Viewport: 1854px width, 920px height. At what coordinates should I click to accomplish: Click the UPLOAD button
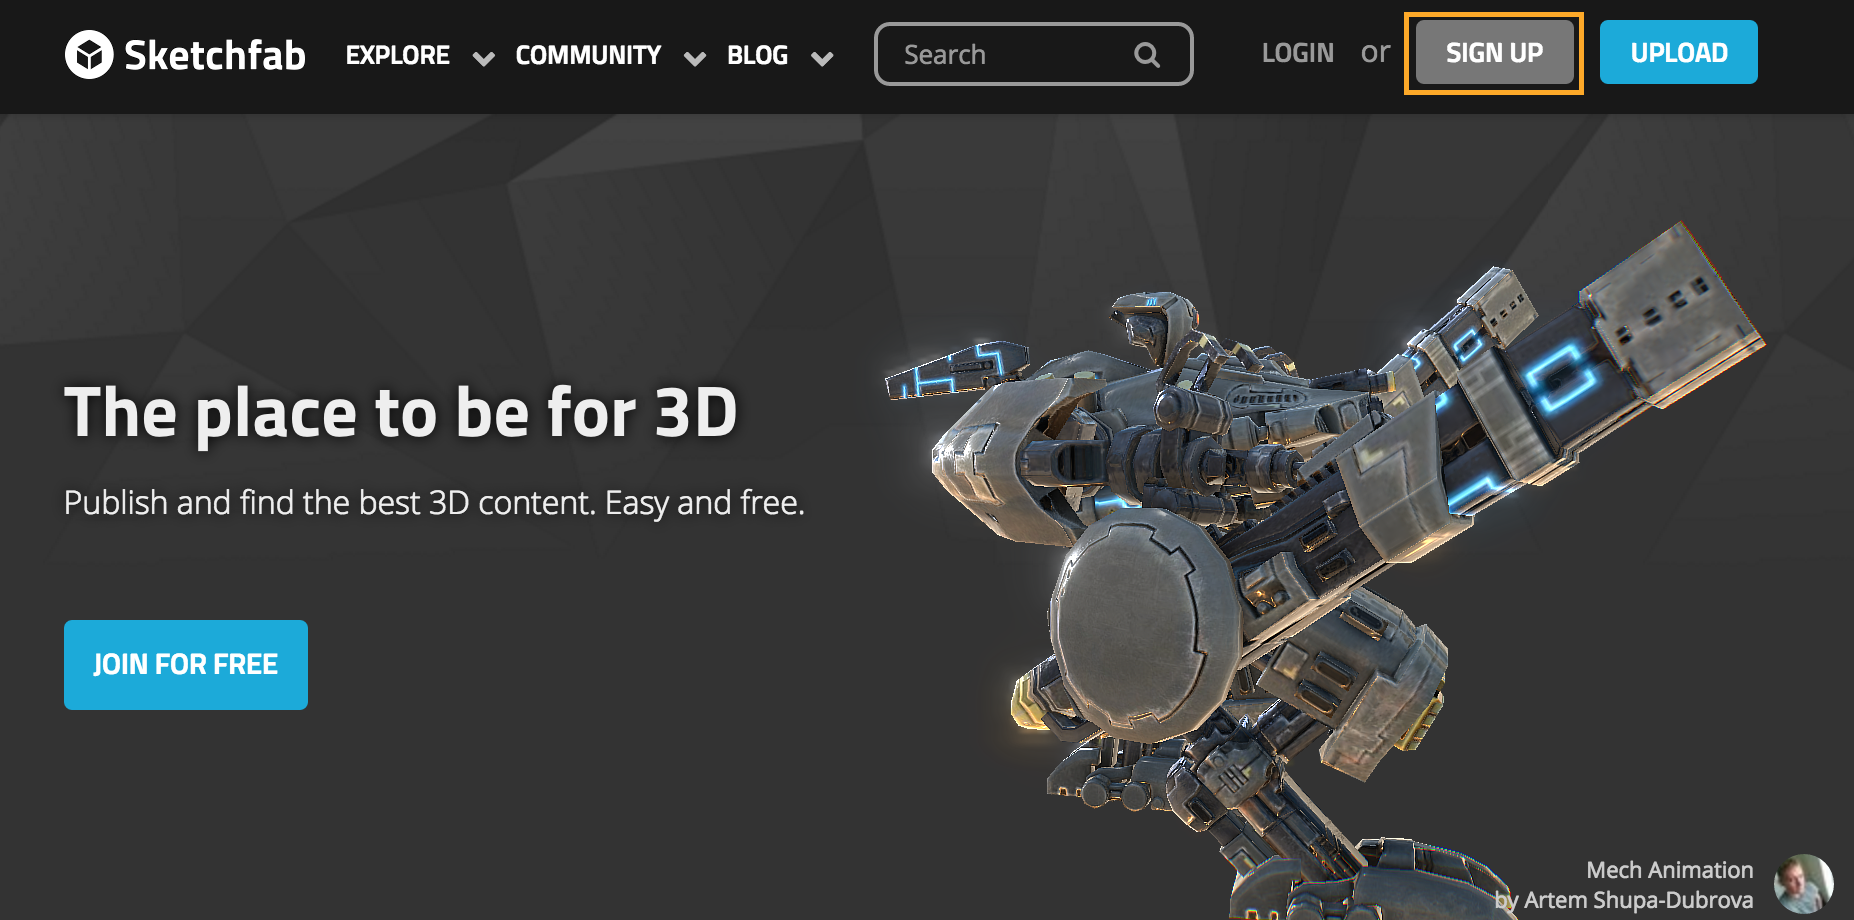pos(1678,53)
